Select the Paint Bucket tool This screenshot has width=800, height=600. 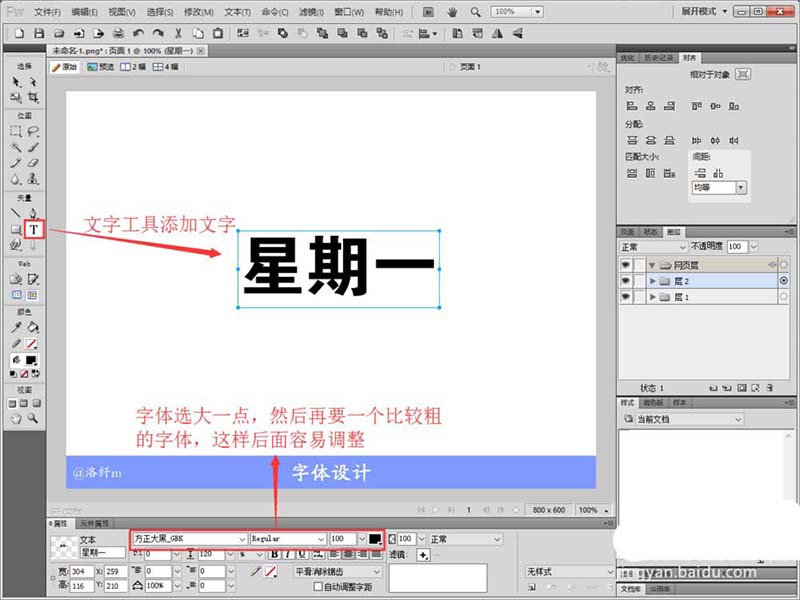33,327
